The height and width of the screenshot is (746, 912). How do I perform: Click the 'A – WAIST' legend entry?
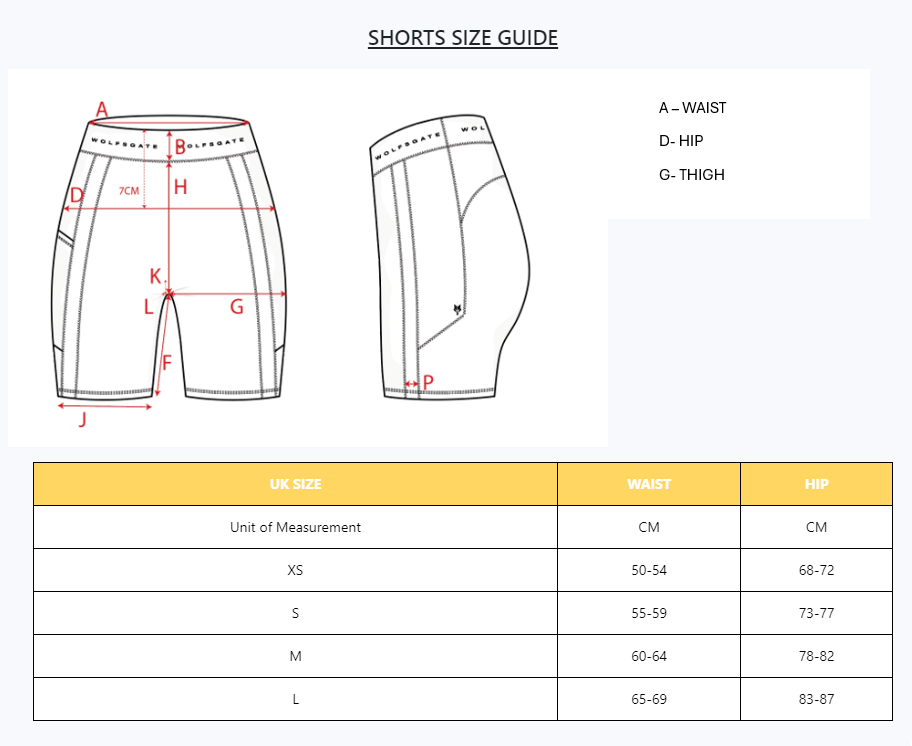coord(692,108)
